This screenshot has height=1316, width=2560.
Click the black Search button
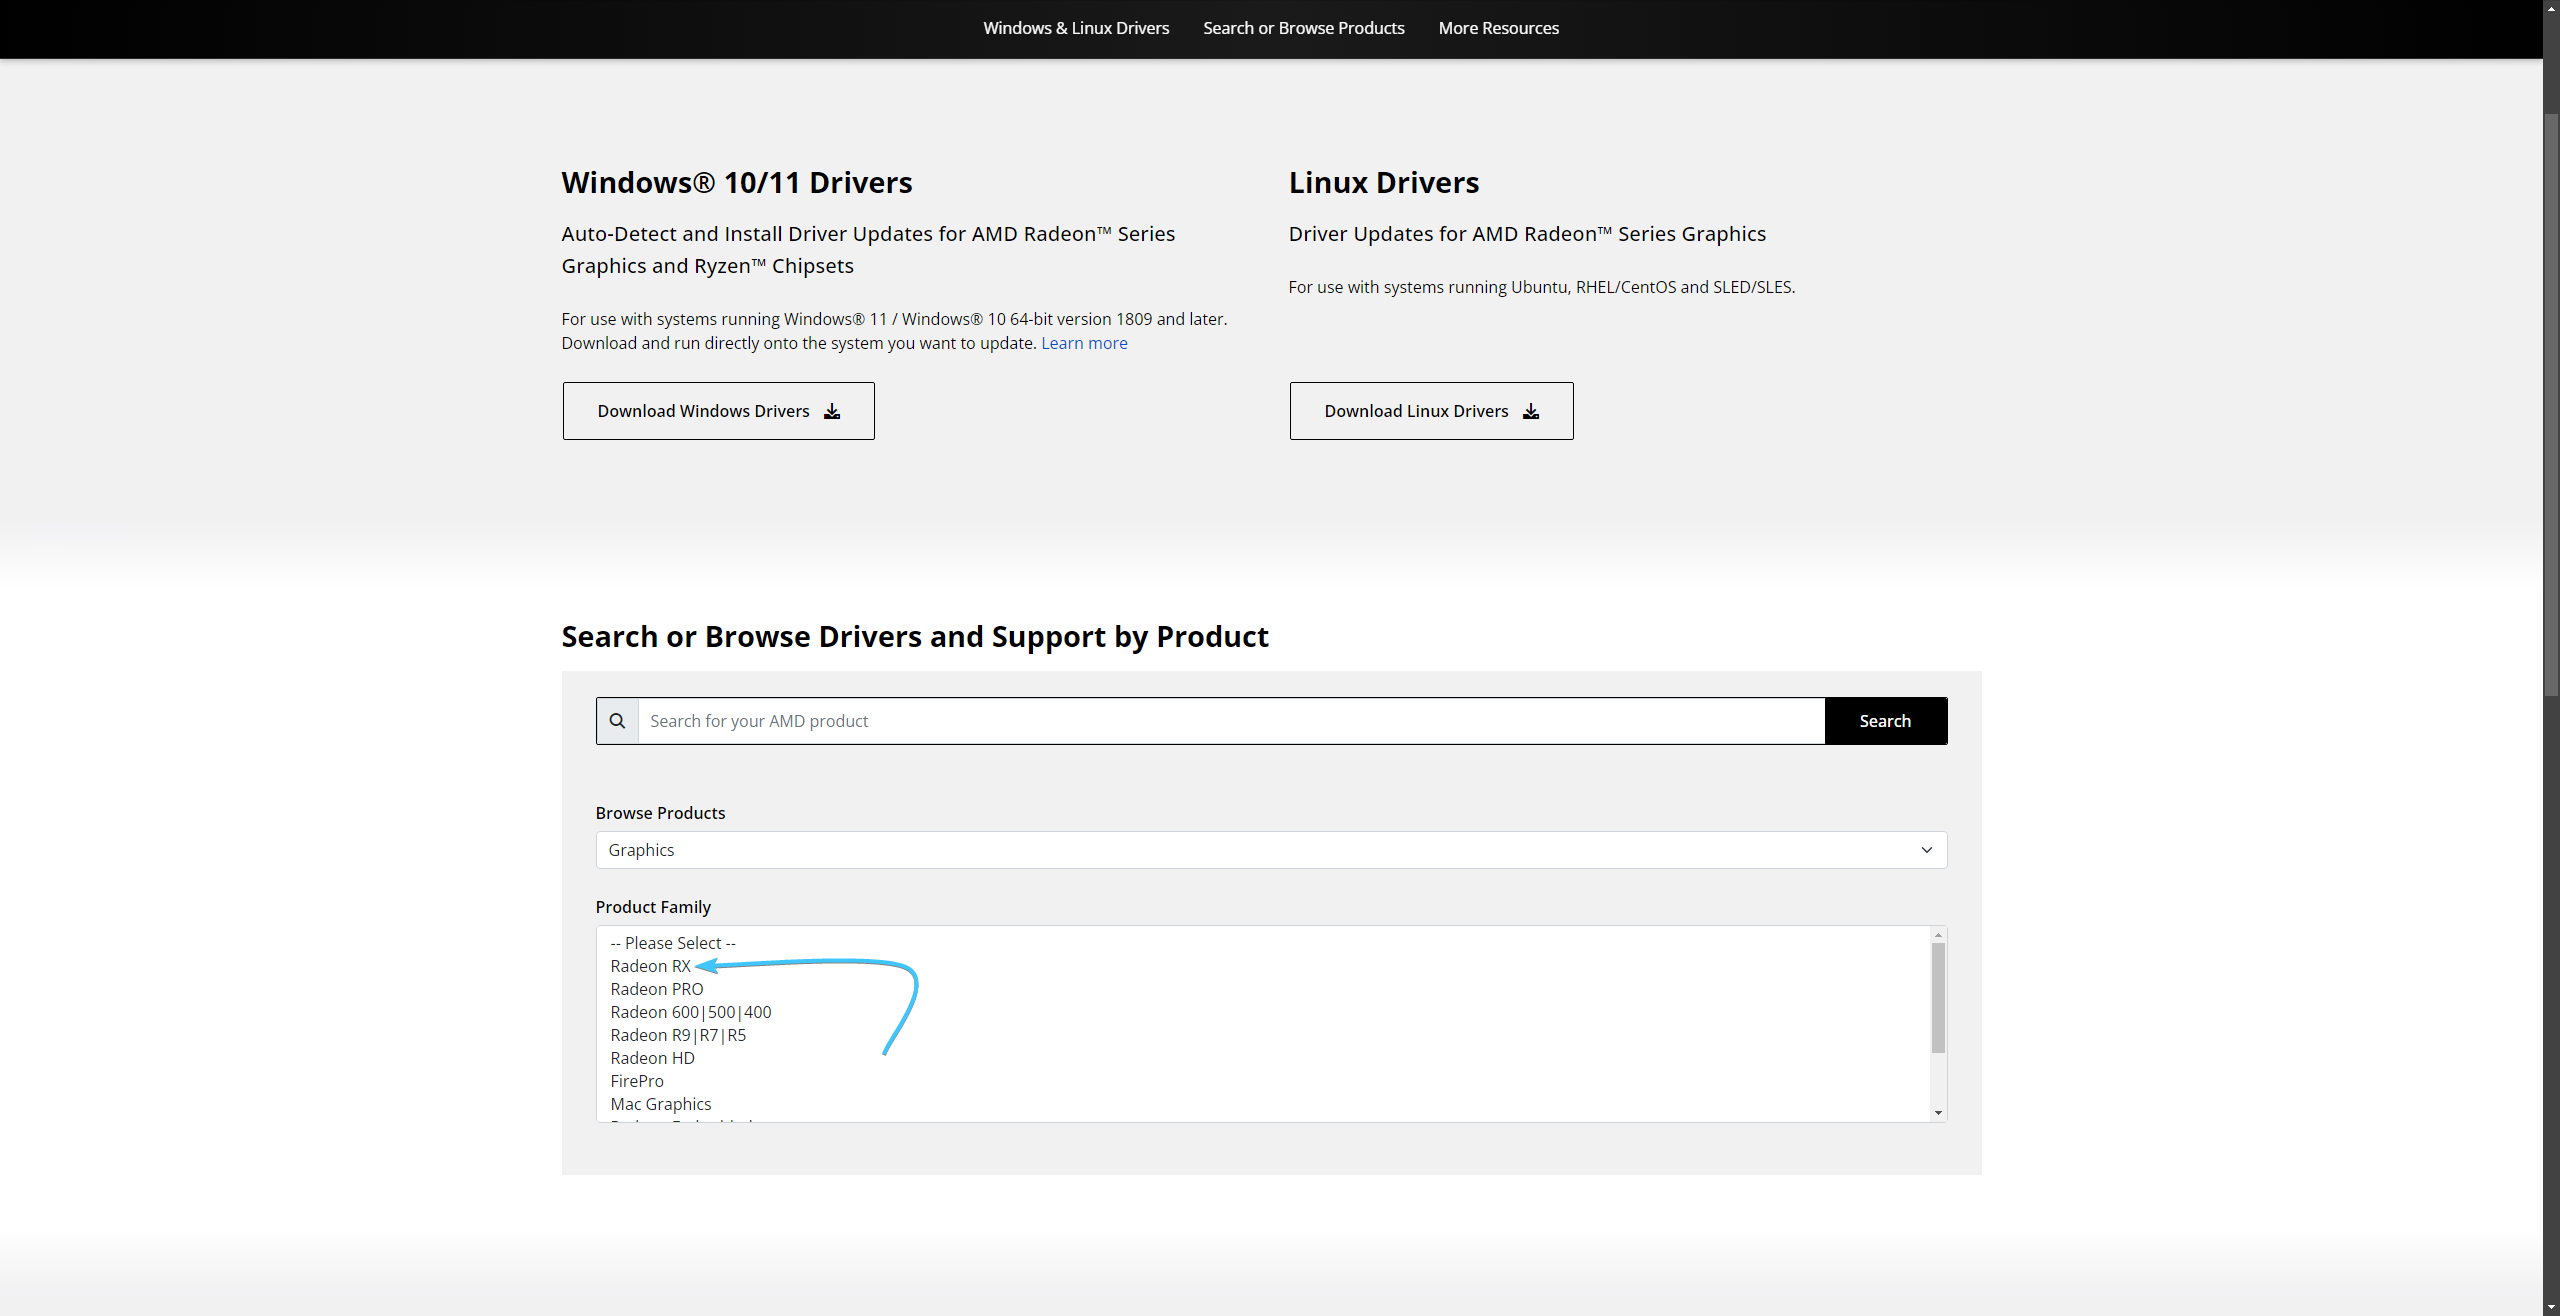(x=1885, y=721)
